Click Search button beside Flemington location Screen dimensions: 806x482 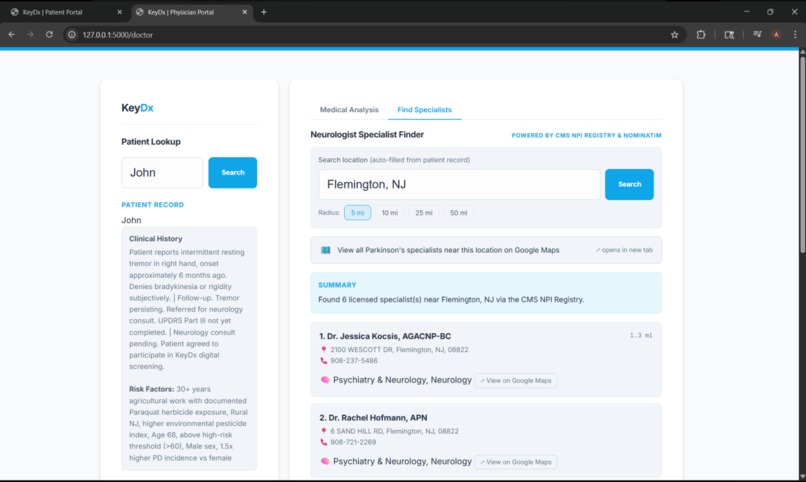629,184
